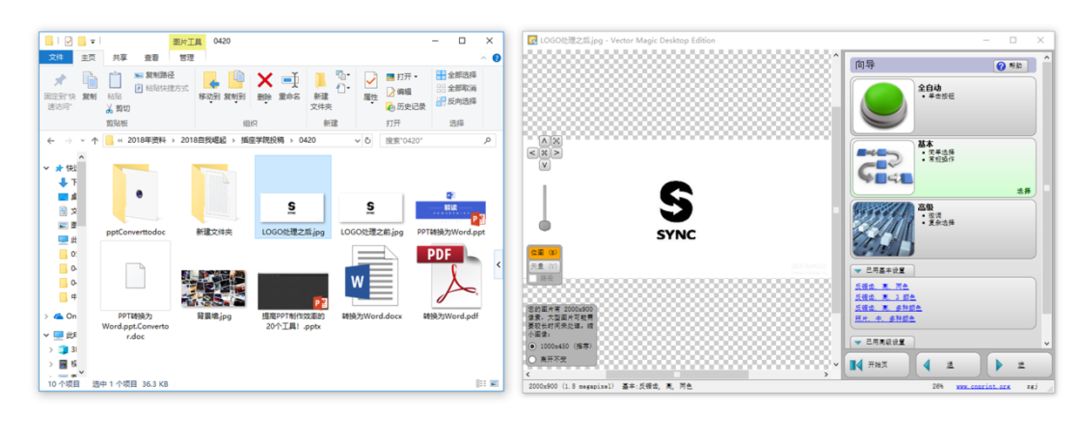The image size is (1080, 441).
Task: Click the pan-down arrow in Vector Magic preview
Action: click(x=544, y=165)
